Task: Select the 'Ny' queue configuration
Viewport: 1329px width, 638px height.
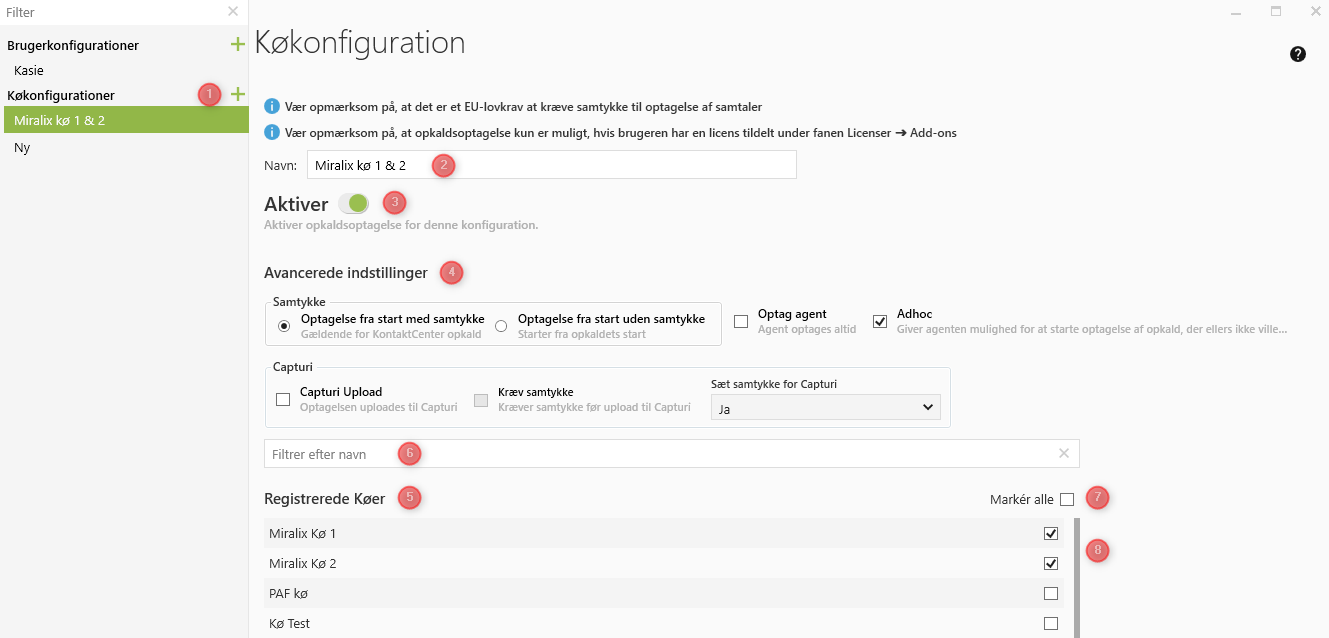Action: click(22, 147)
